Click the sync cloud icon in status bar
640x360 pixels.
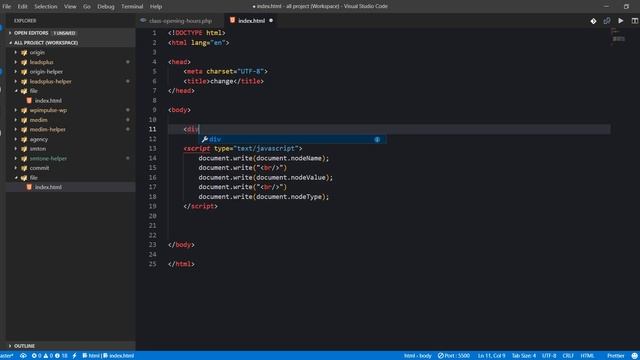click(23, 356)
